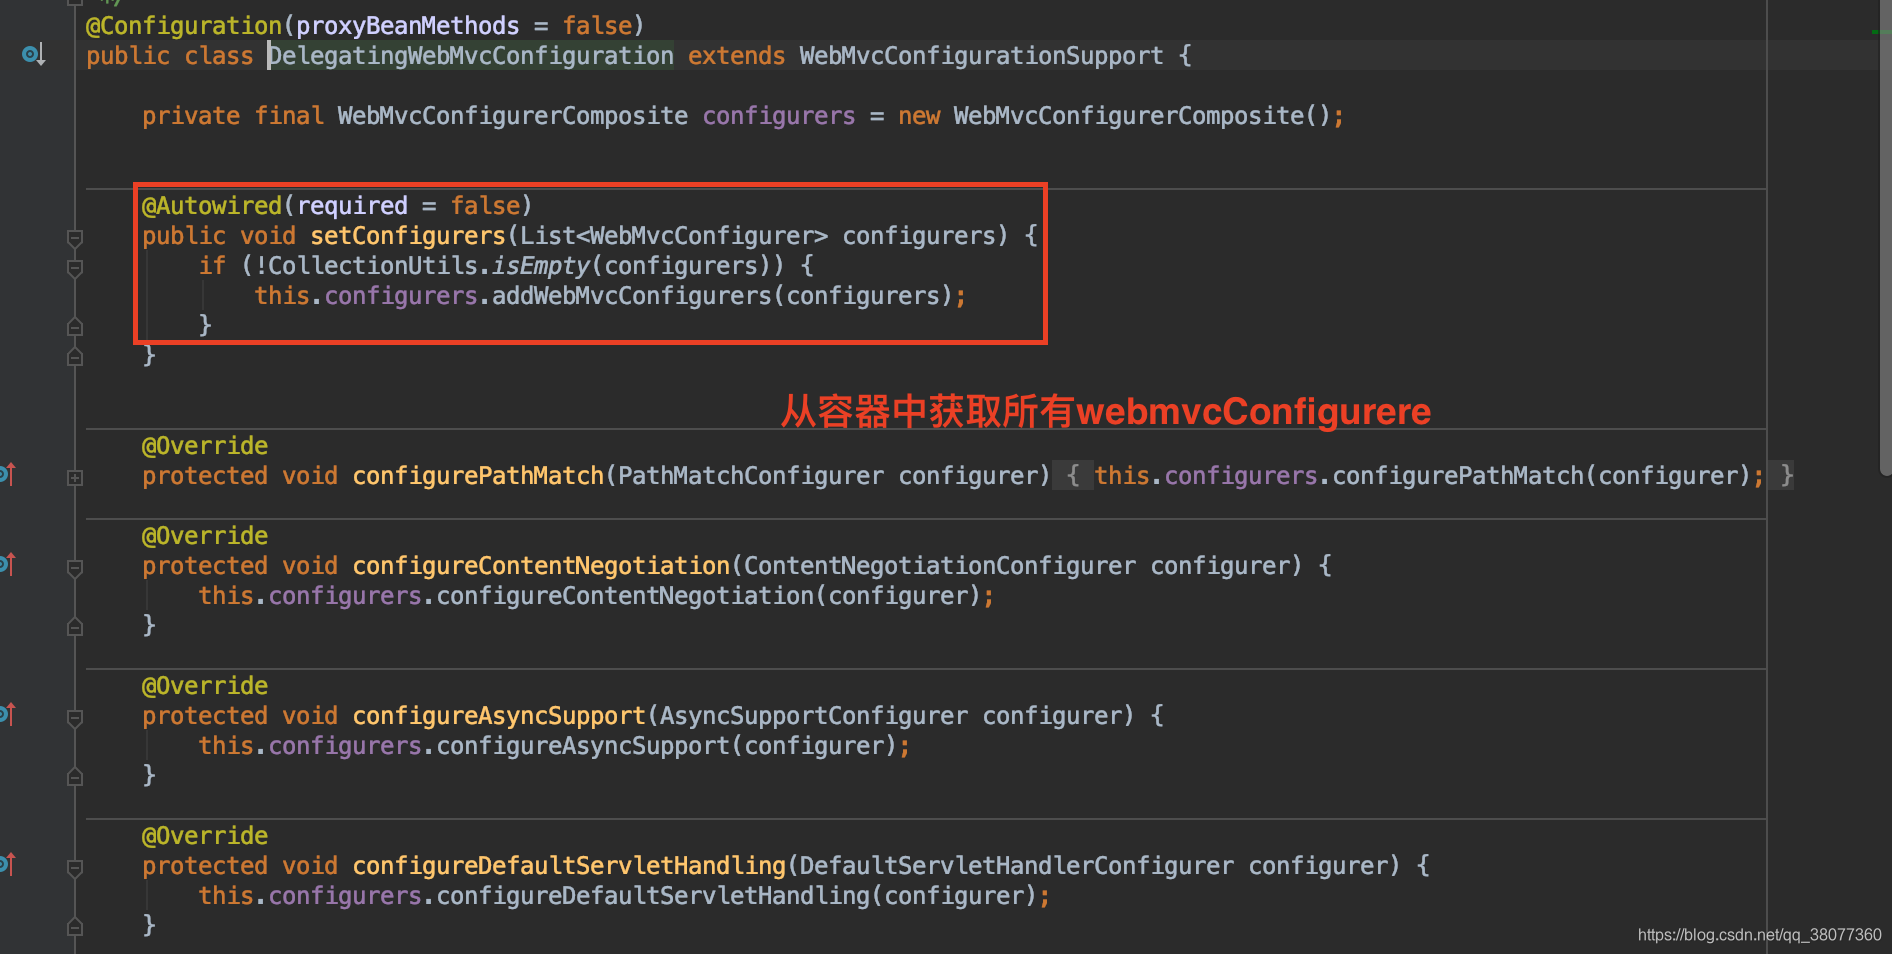Collapse the configureAsyncSupport method fold marker
Screen dimensions: 1892x954
coord(75,718)
